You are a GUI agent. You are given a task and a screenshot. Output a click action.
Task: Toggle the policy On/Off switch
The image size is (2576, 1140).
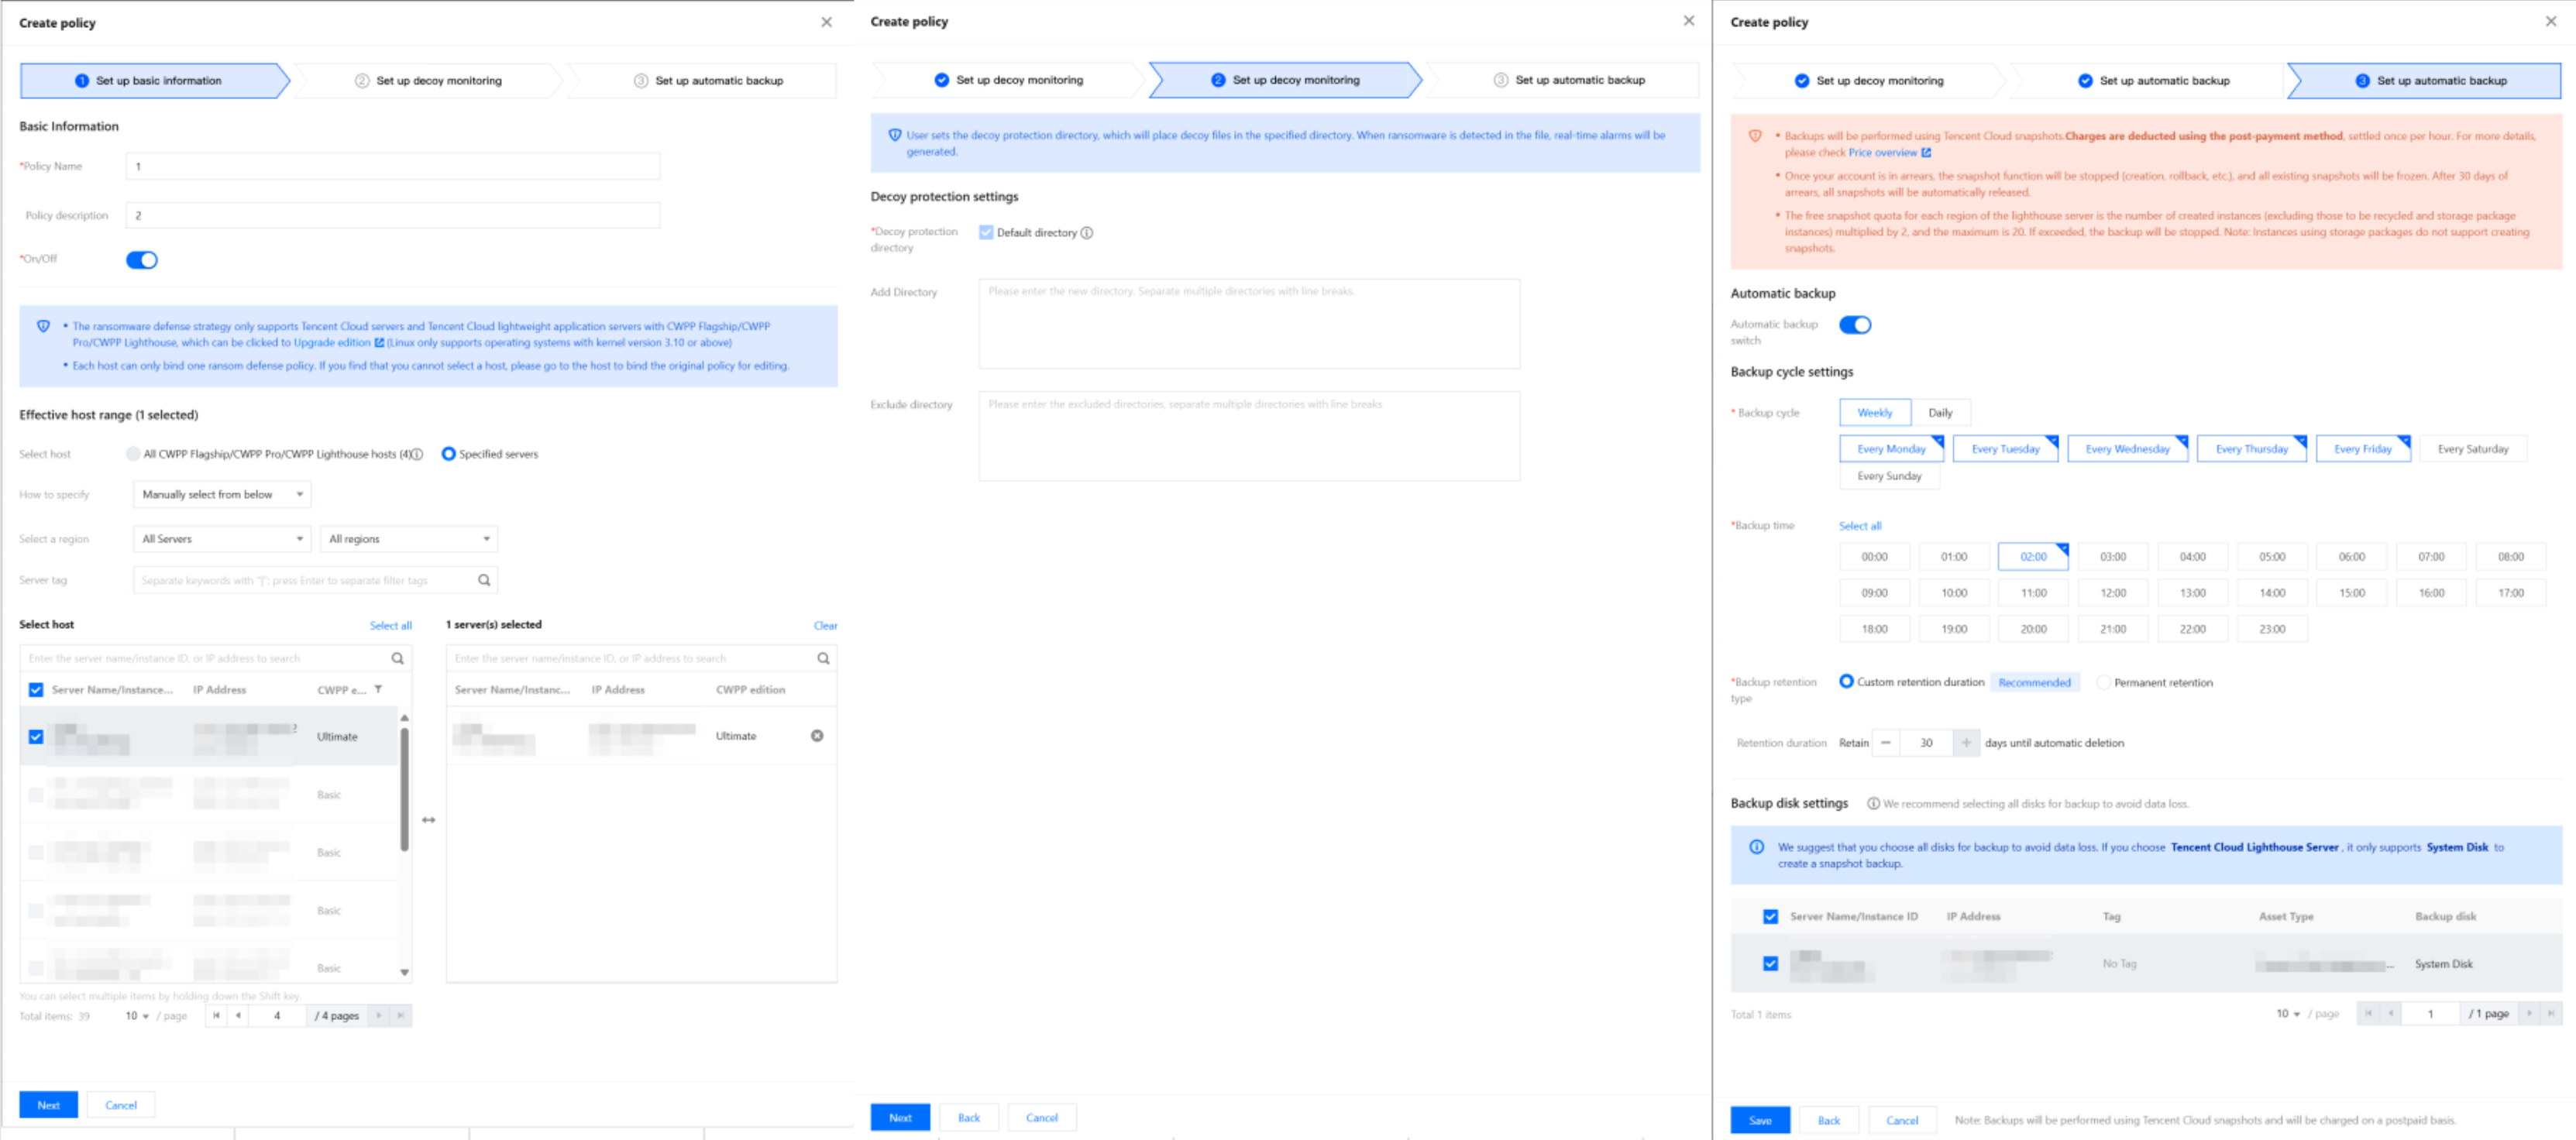click(x=142, y=260)
